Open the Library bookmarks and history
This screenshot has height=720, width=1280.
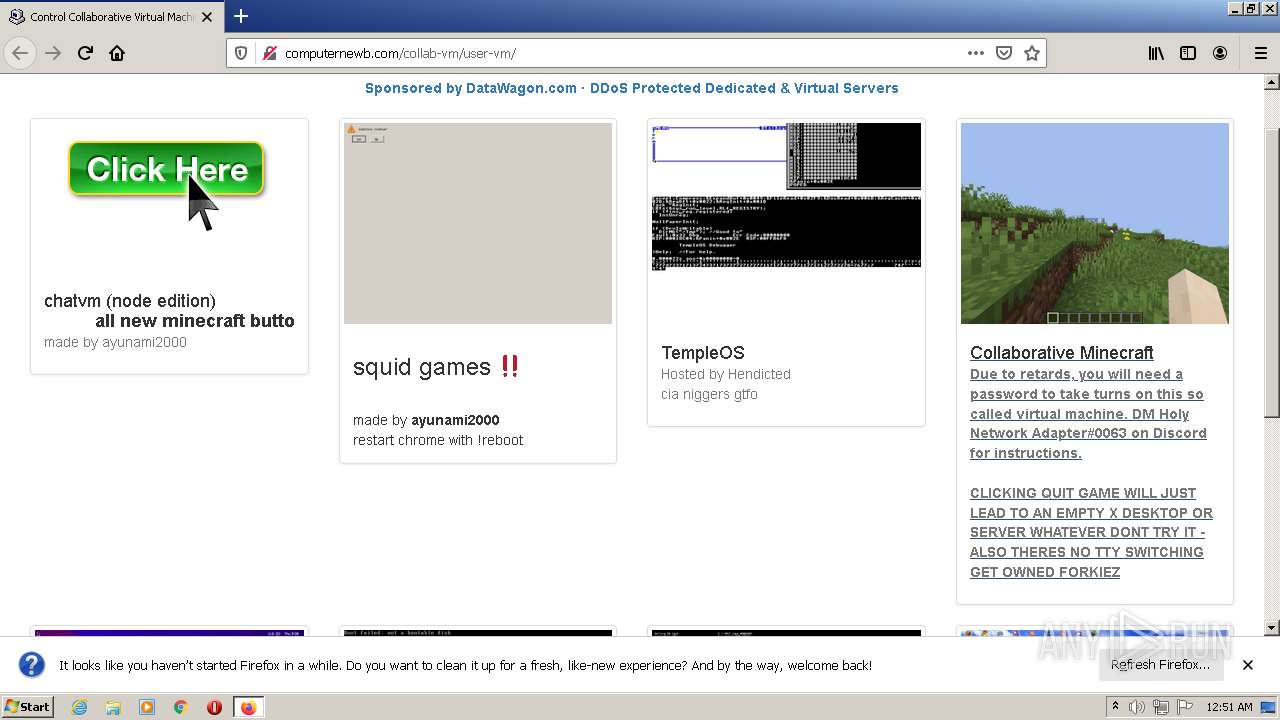point(1156,53)
